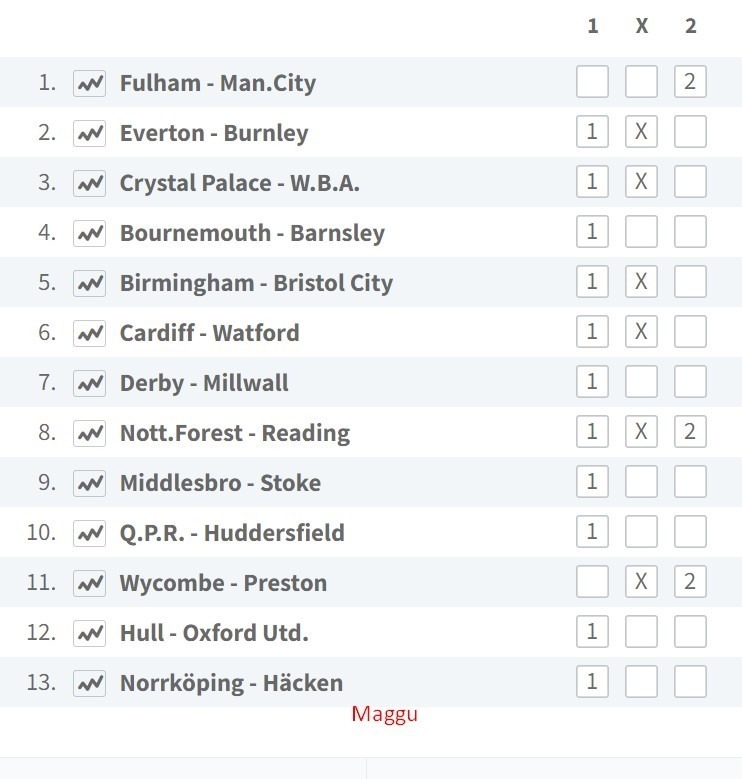742x779 pixels.
Task: Open statistics icon for Derby - Millwall
Action: (89, 383)
